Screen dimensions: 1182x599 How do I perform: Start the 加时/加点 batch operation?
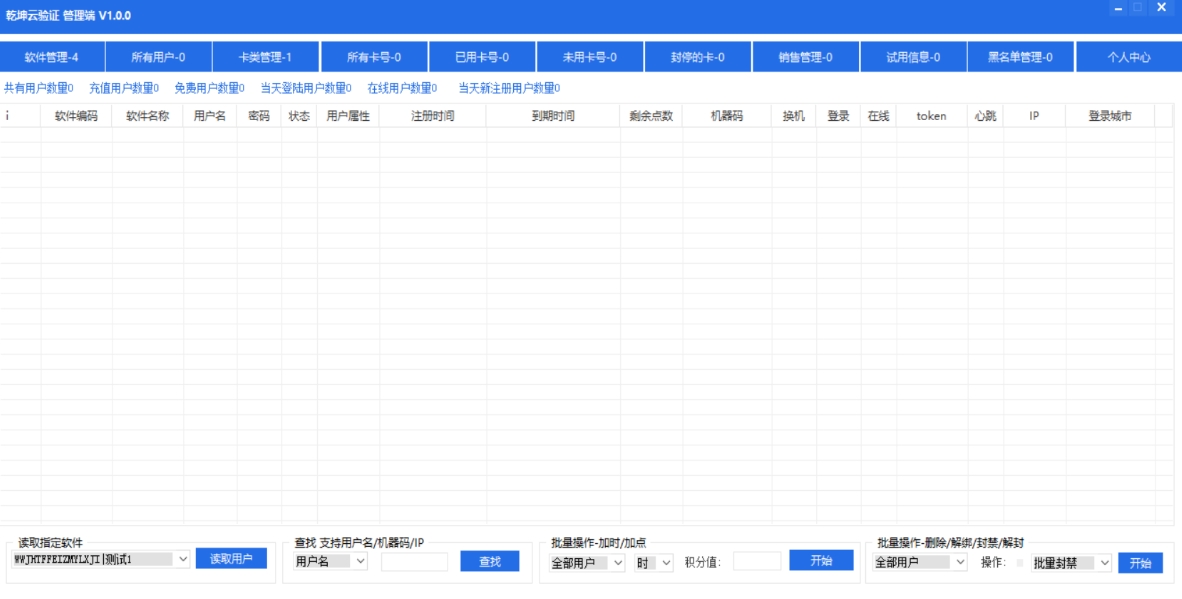point(821,562)
